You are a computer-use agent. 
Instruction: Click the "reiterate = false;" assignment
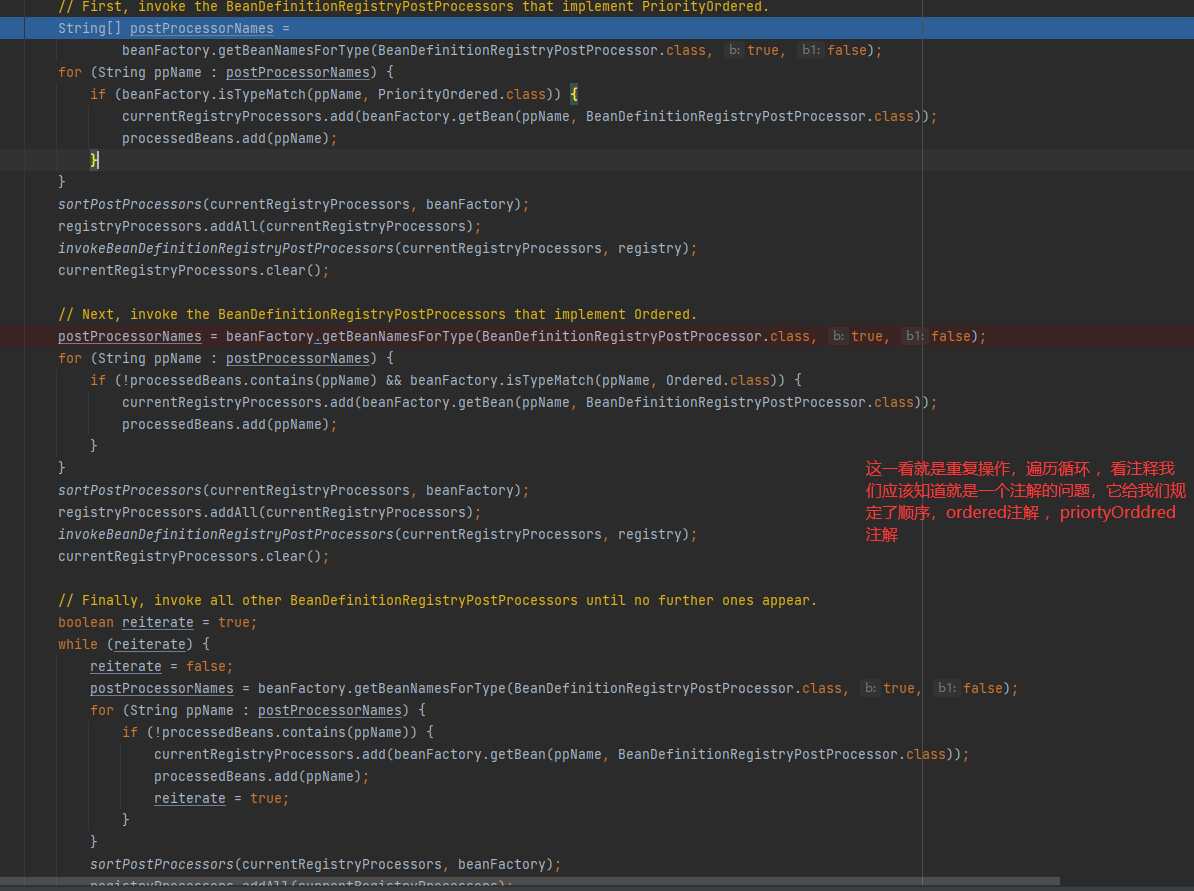[161, 667]
